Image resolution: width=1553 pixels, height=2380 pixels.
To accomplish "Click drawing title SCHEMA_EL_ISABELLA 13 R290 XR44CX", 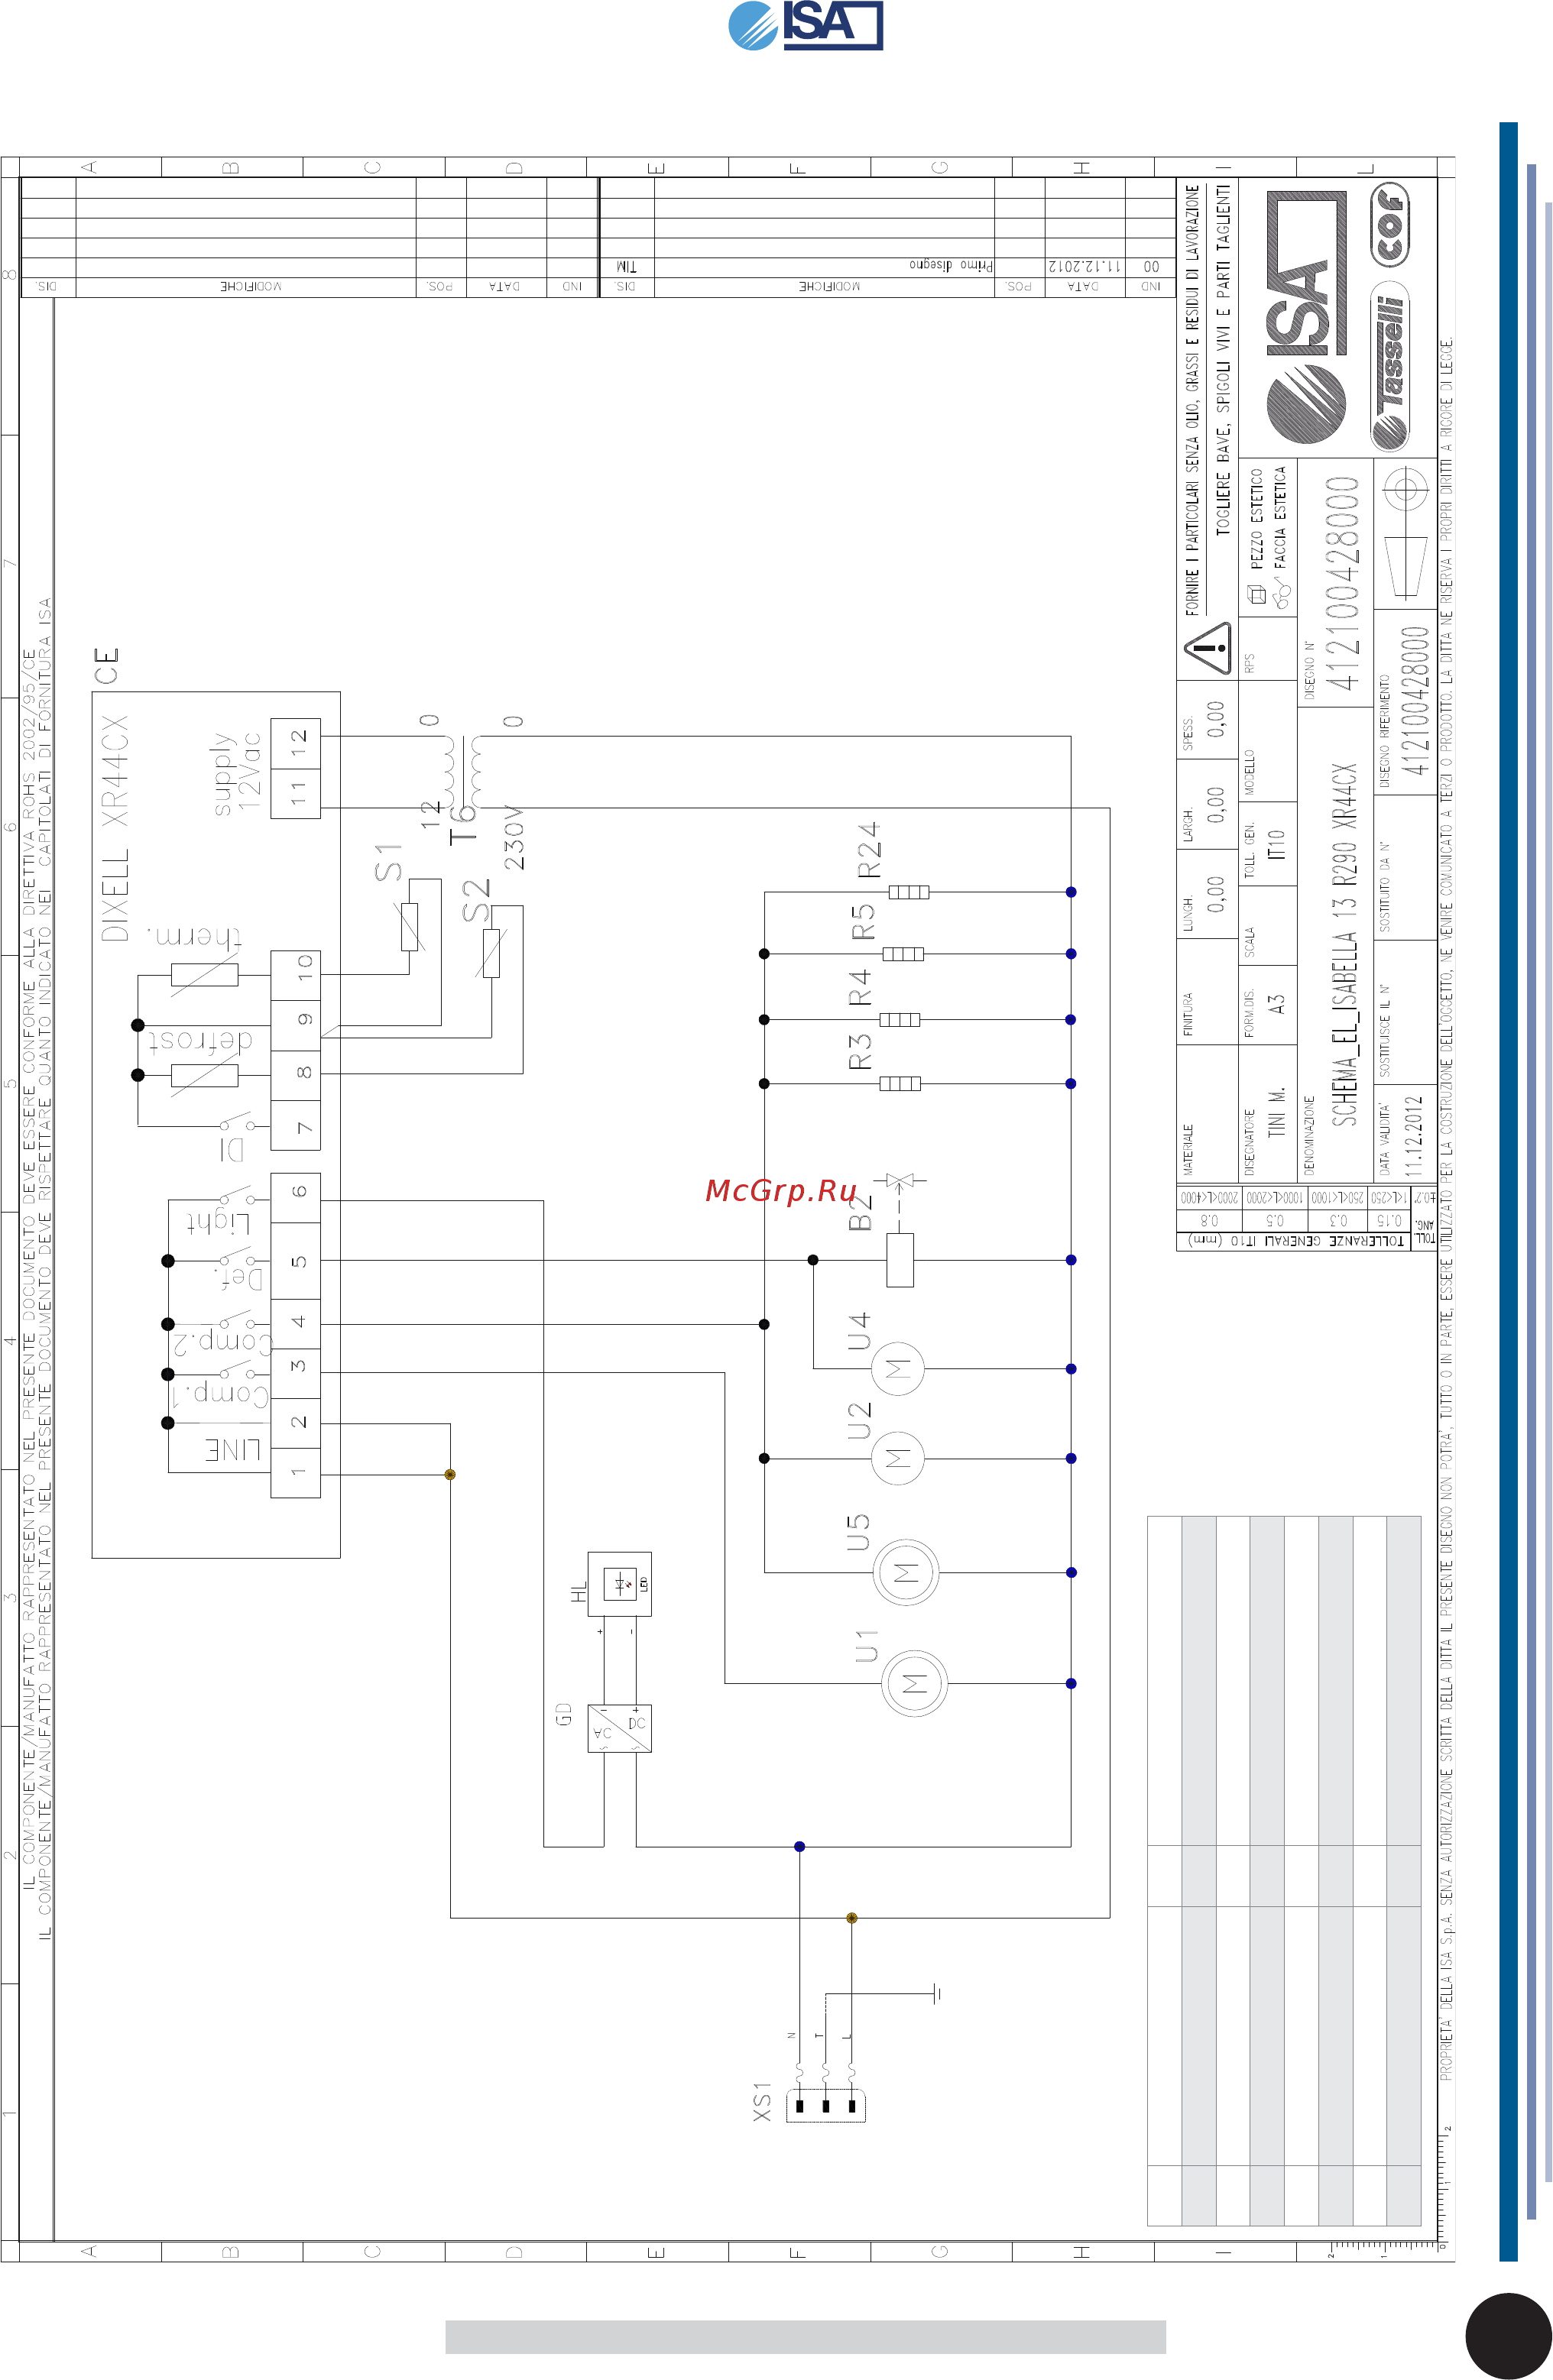I will coord(1344,945).
